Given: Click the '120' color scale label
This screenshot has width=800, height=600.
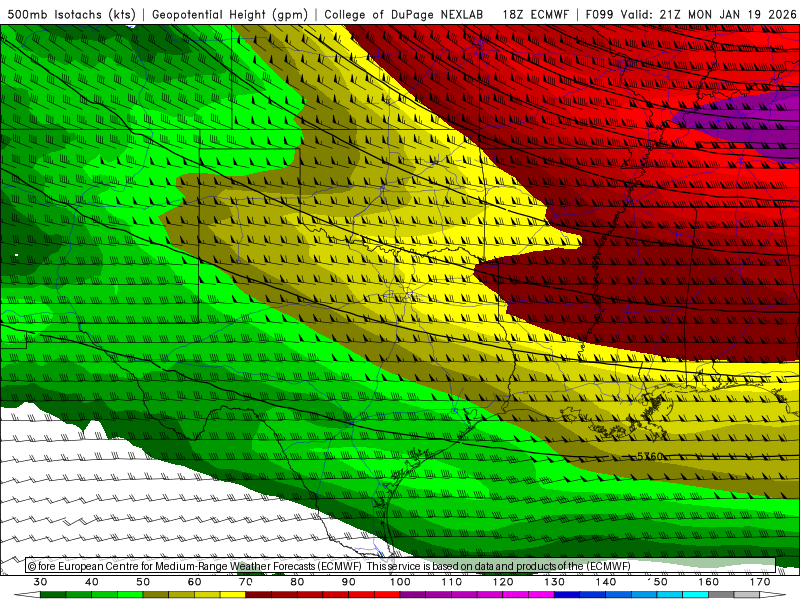Looking at the screenshot, I should (x=503, y=582).
